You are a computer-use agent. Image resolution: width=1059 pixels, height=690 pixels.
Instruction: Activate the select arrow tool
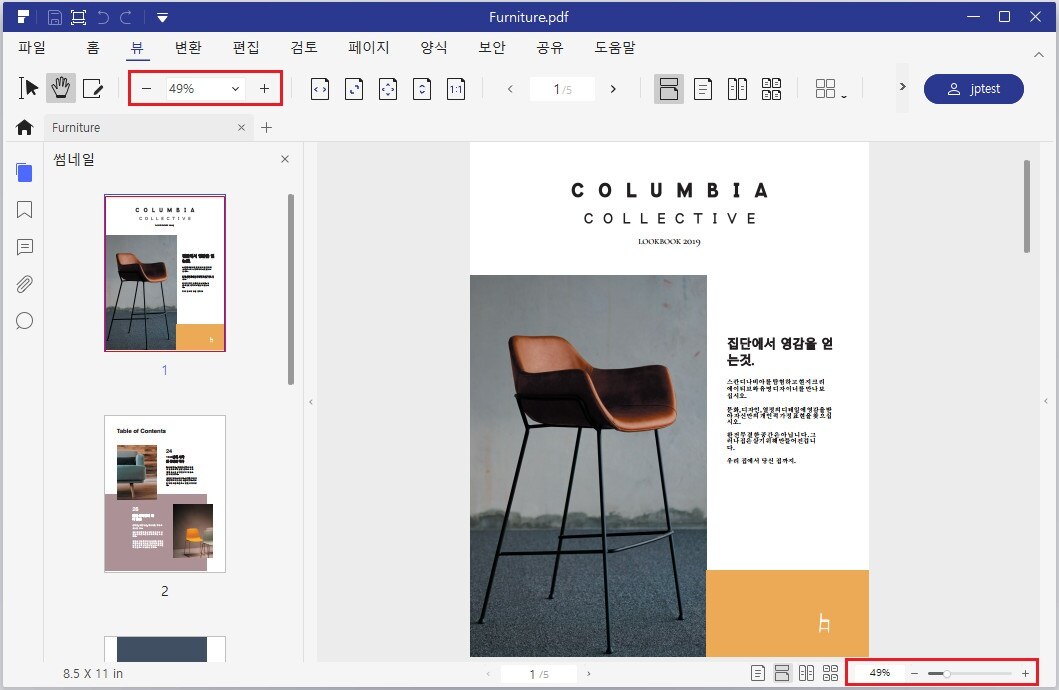click(x=28, y=88)
